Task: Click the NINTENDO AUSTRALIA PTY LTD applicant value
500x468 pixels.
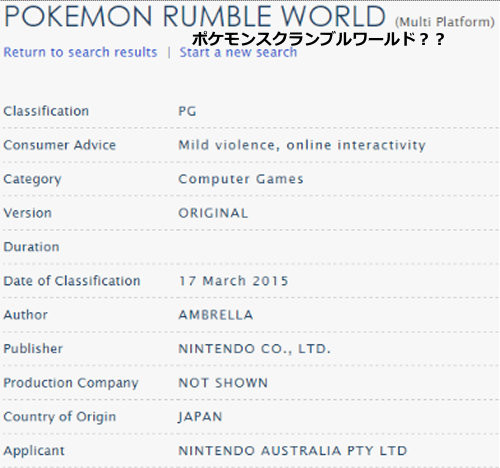Action: (293, 451)
